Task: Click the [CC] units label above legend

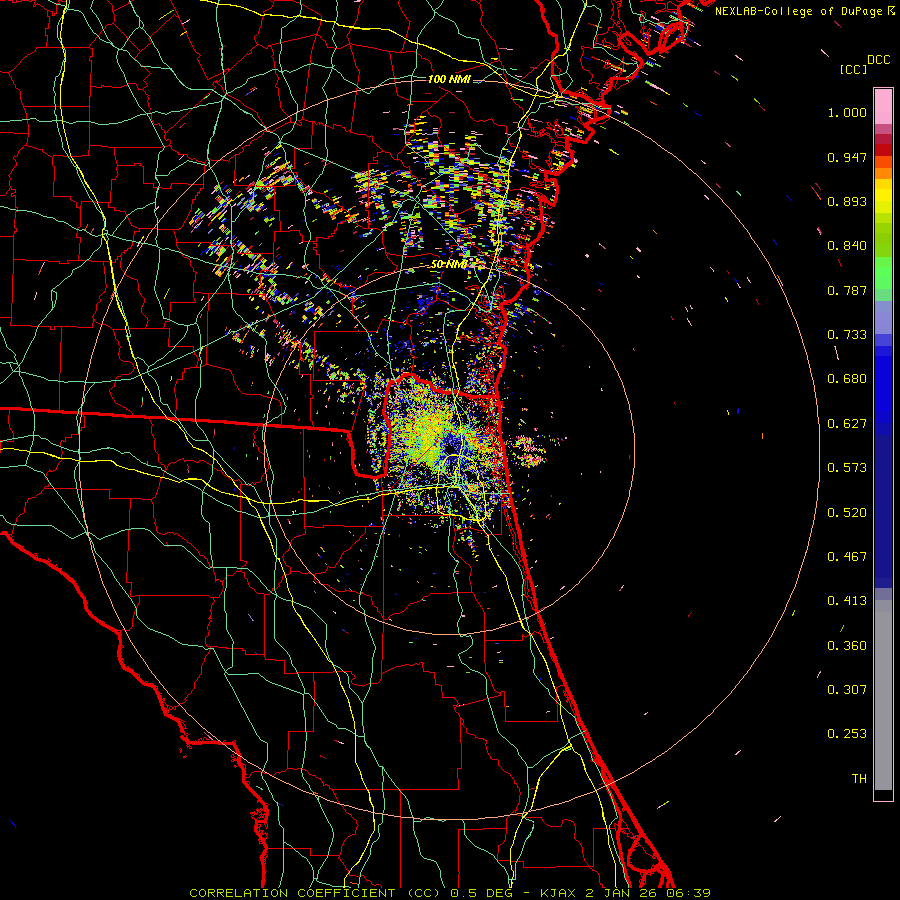Action: [x=853, y=69]
